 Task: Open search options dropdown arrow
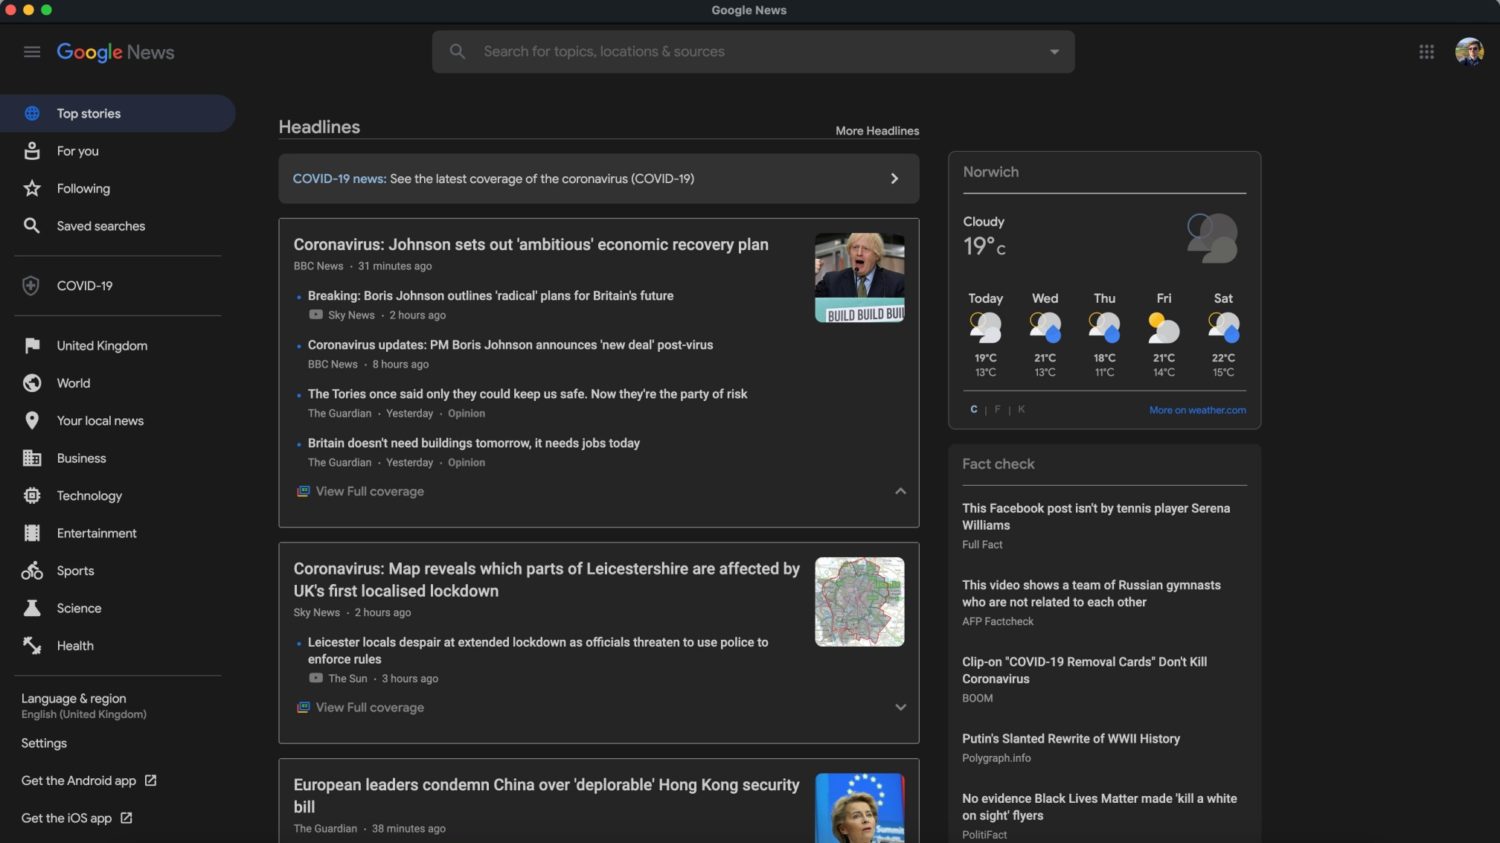click(1054, 52)
